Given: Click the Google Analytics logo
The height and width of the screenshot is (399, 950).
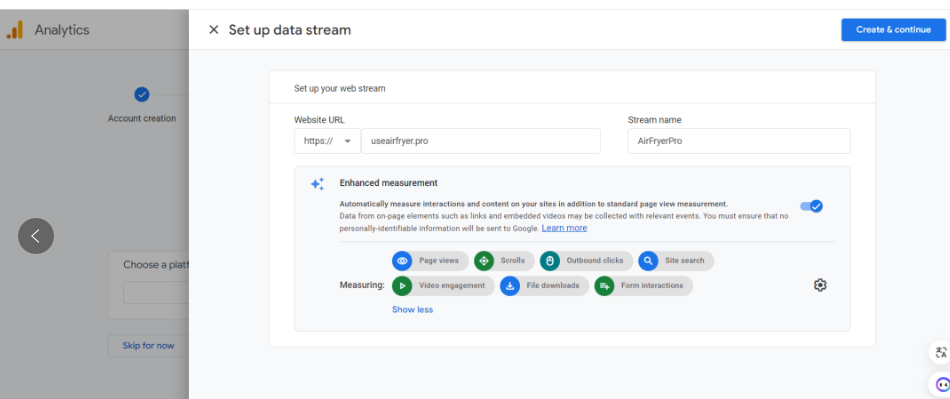Looking at the screenshot, I should (15, 30).
